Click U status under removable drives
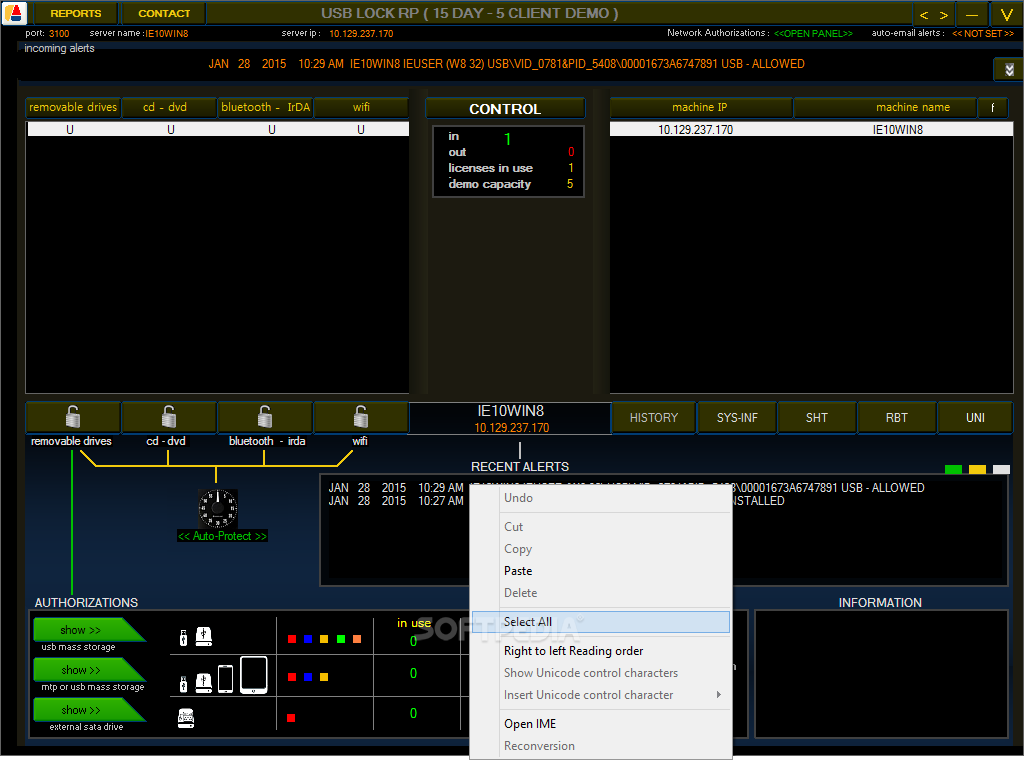 click(70, 130)
